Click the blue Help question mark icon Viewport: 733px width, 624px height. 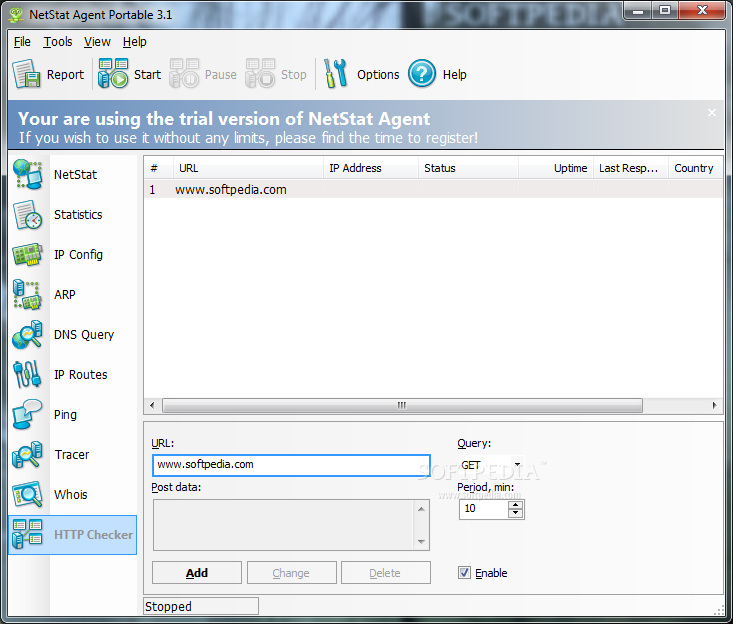422,73
